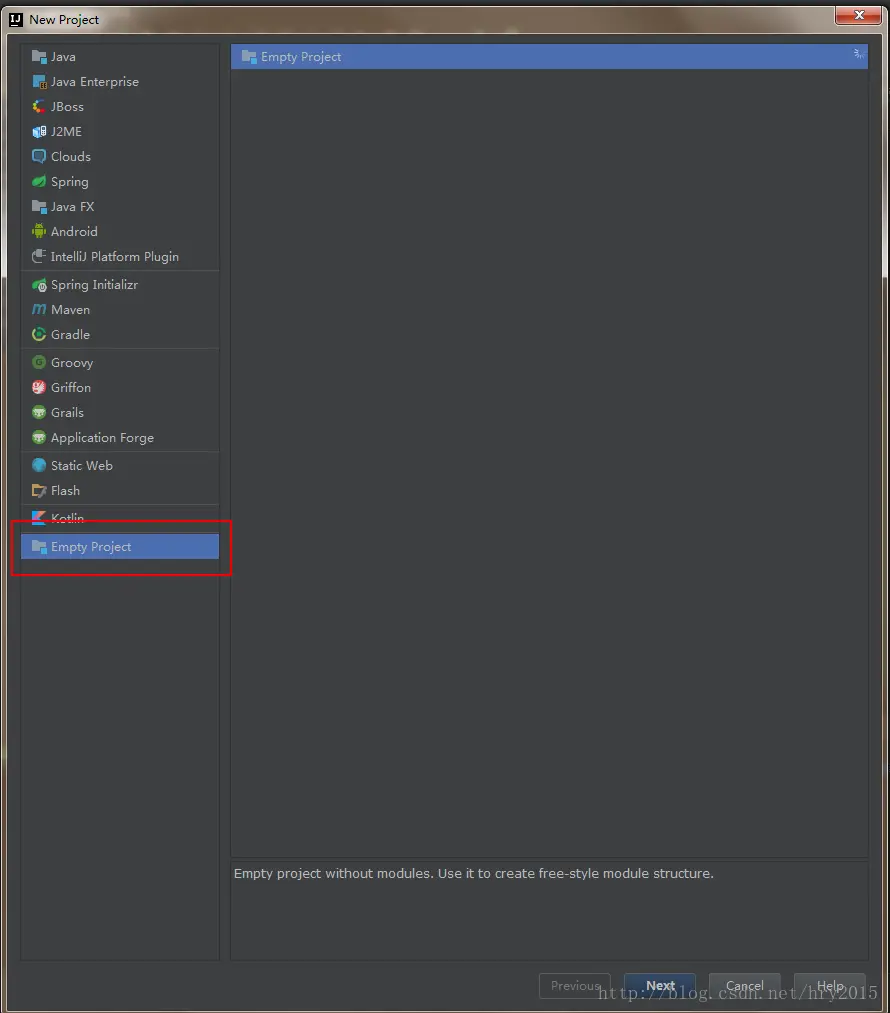Open Help for the New Project wizard

click(829, 986)
